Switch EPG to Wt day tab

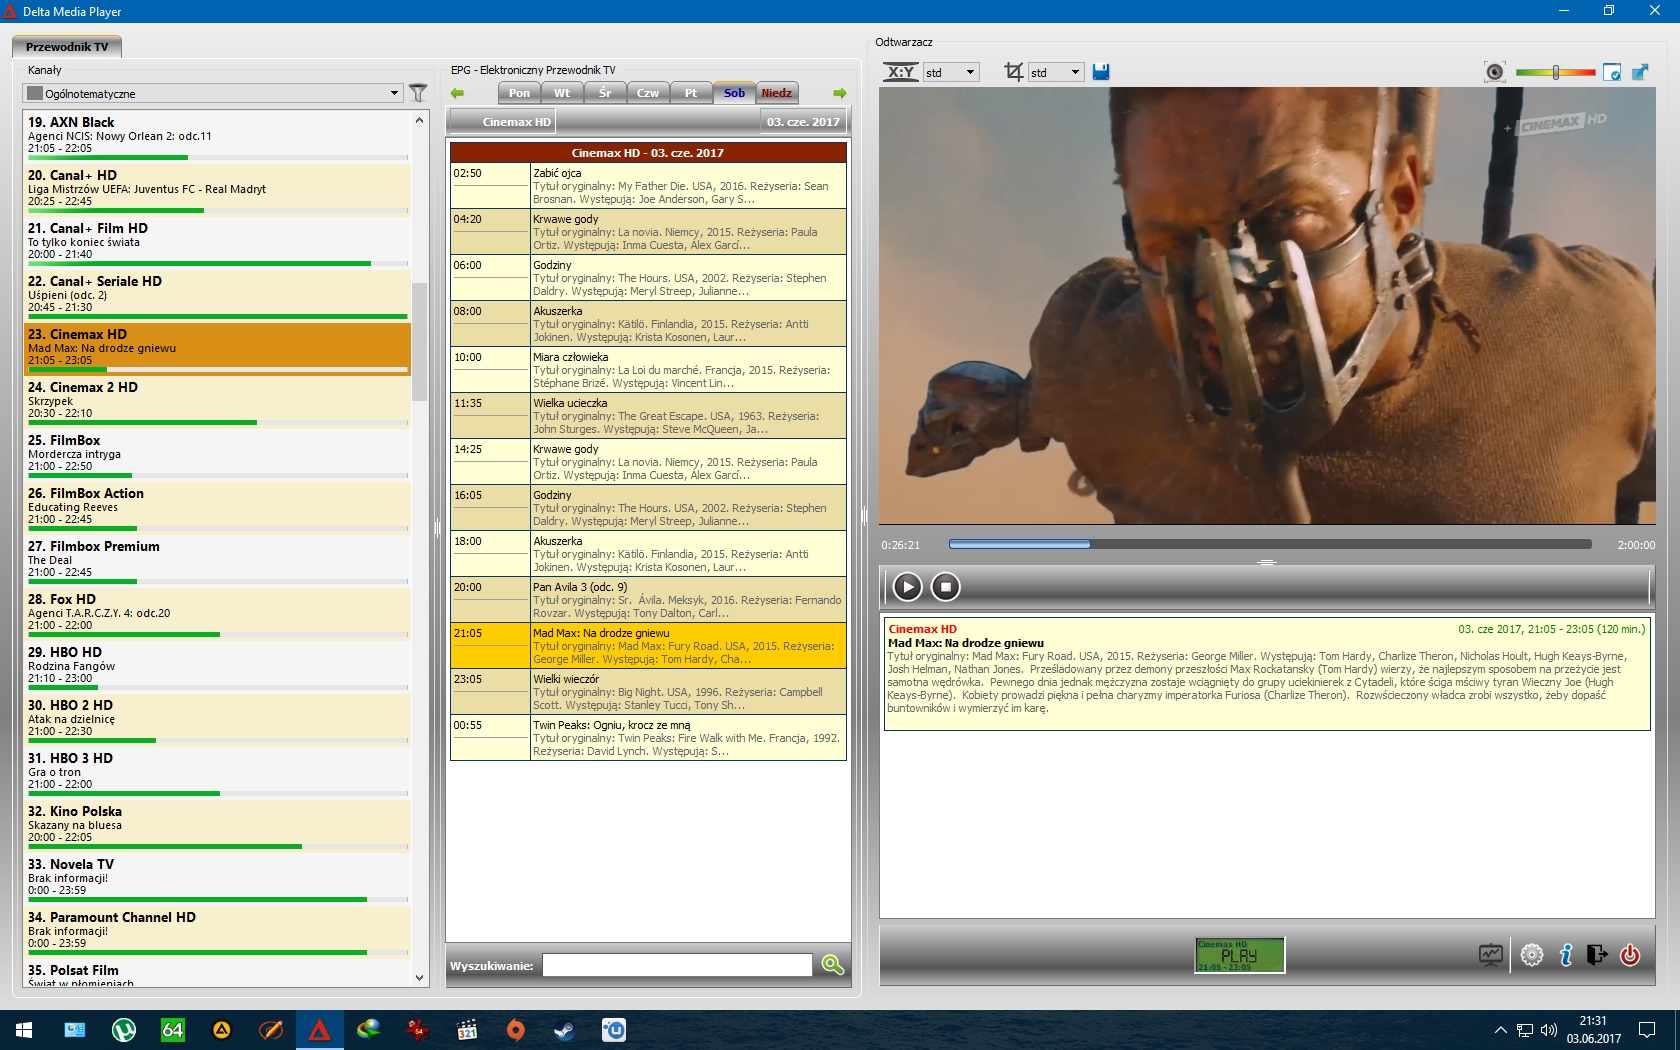click(562, 93)
